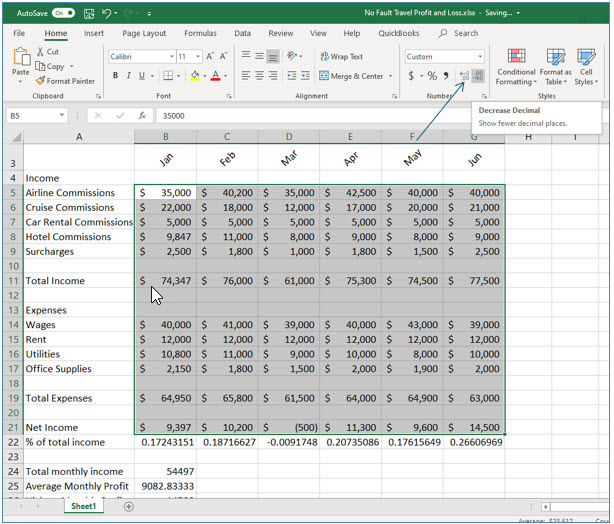
Task: Select the Sheet1 tab
Action: click(x=83, y=506)
